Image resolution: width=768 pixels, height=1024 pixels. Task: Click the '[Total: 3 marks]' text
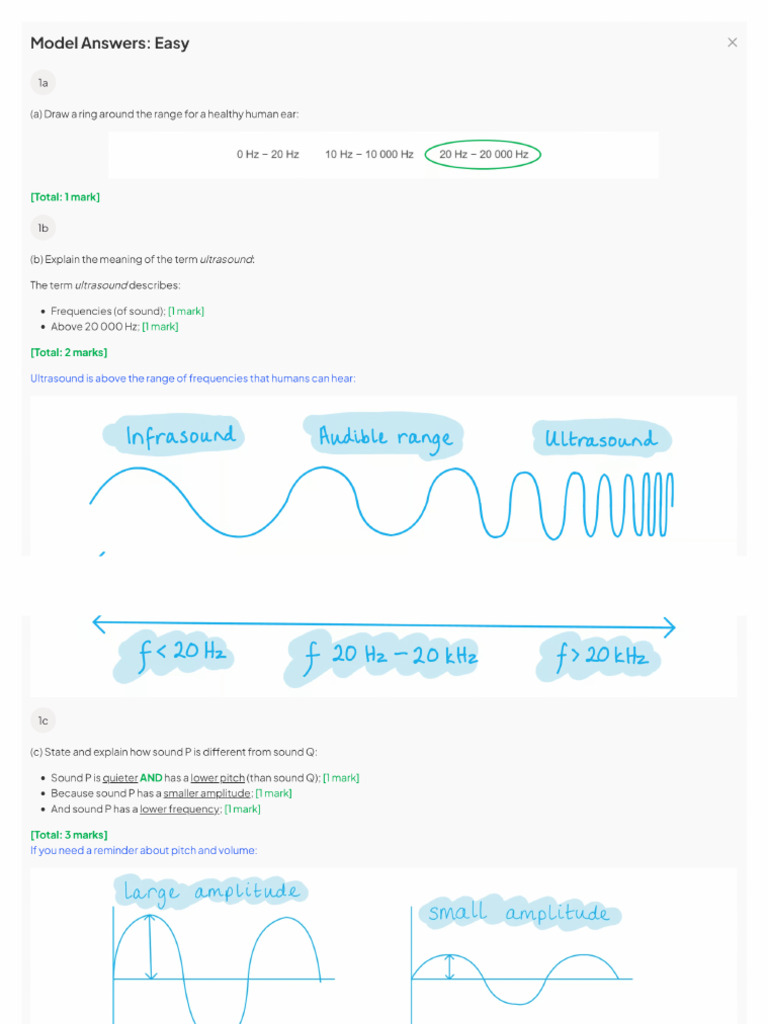[x=69, y=835]
